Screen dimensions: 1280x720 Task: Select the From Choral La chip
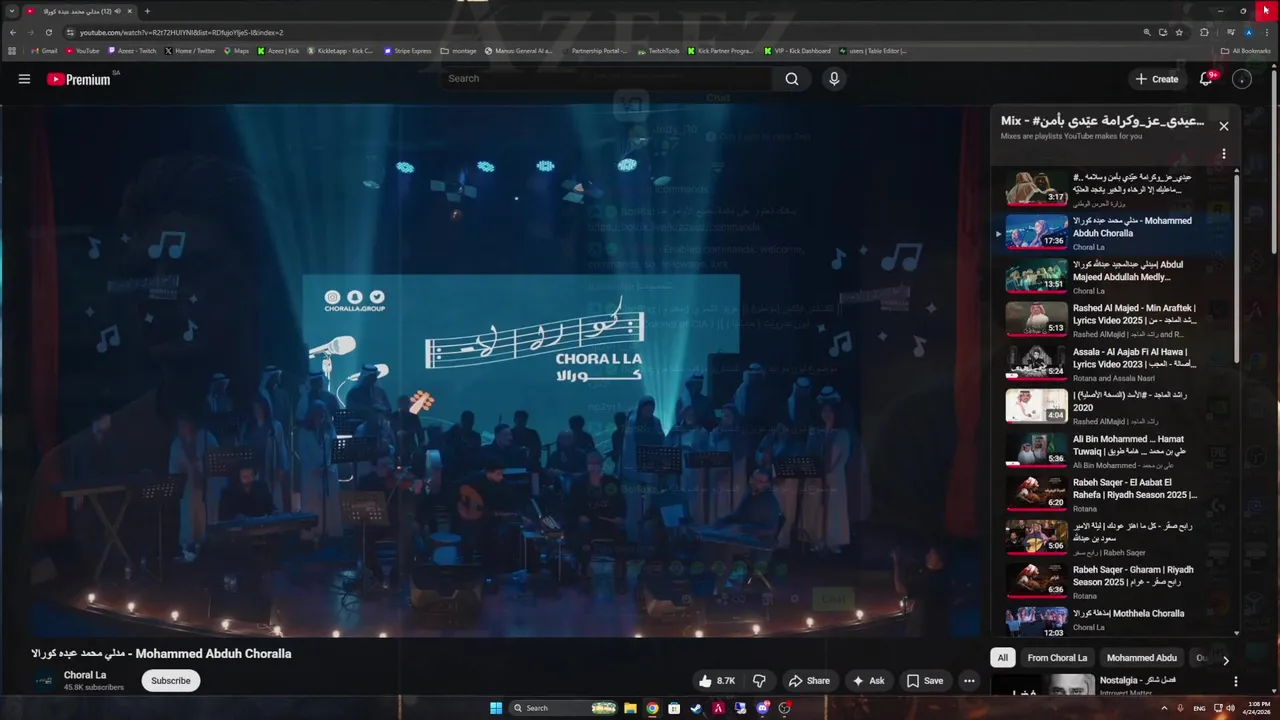(1057, 658)
